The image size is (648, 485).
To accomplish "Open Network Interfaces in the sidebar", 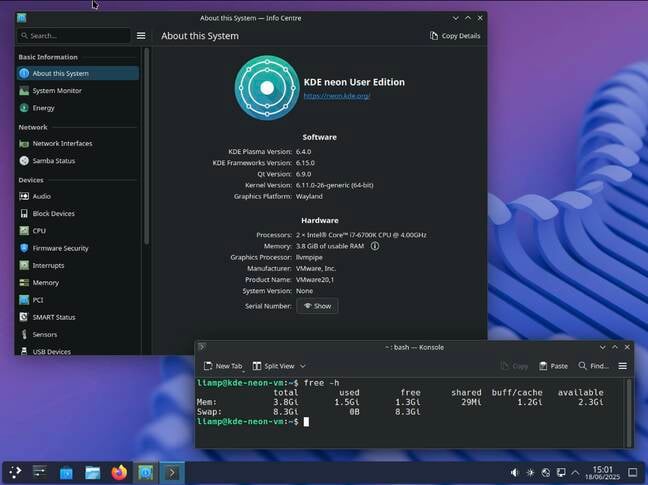I will point(78,143).
